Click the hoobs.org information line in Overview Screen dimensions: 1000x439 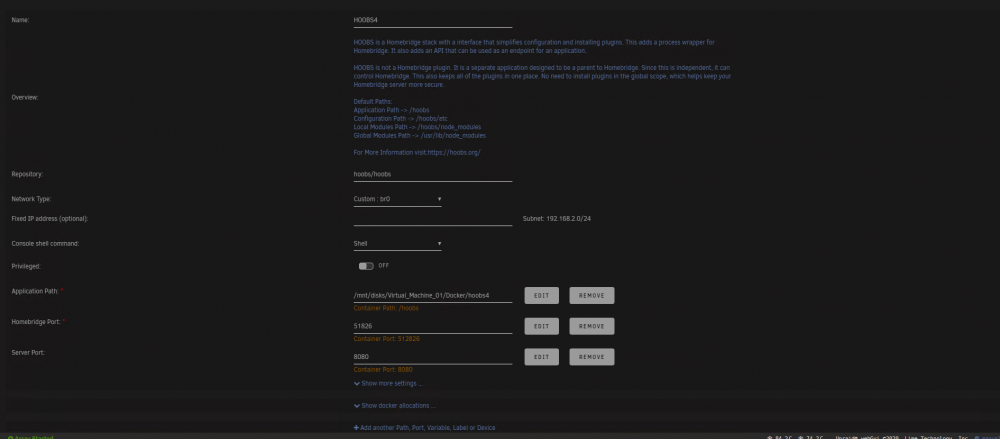417,153
